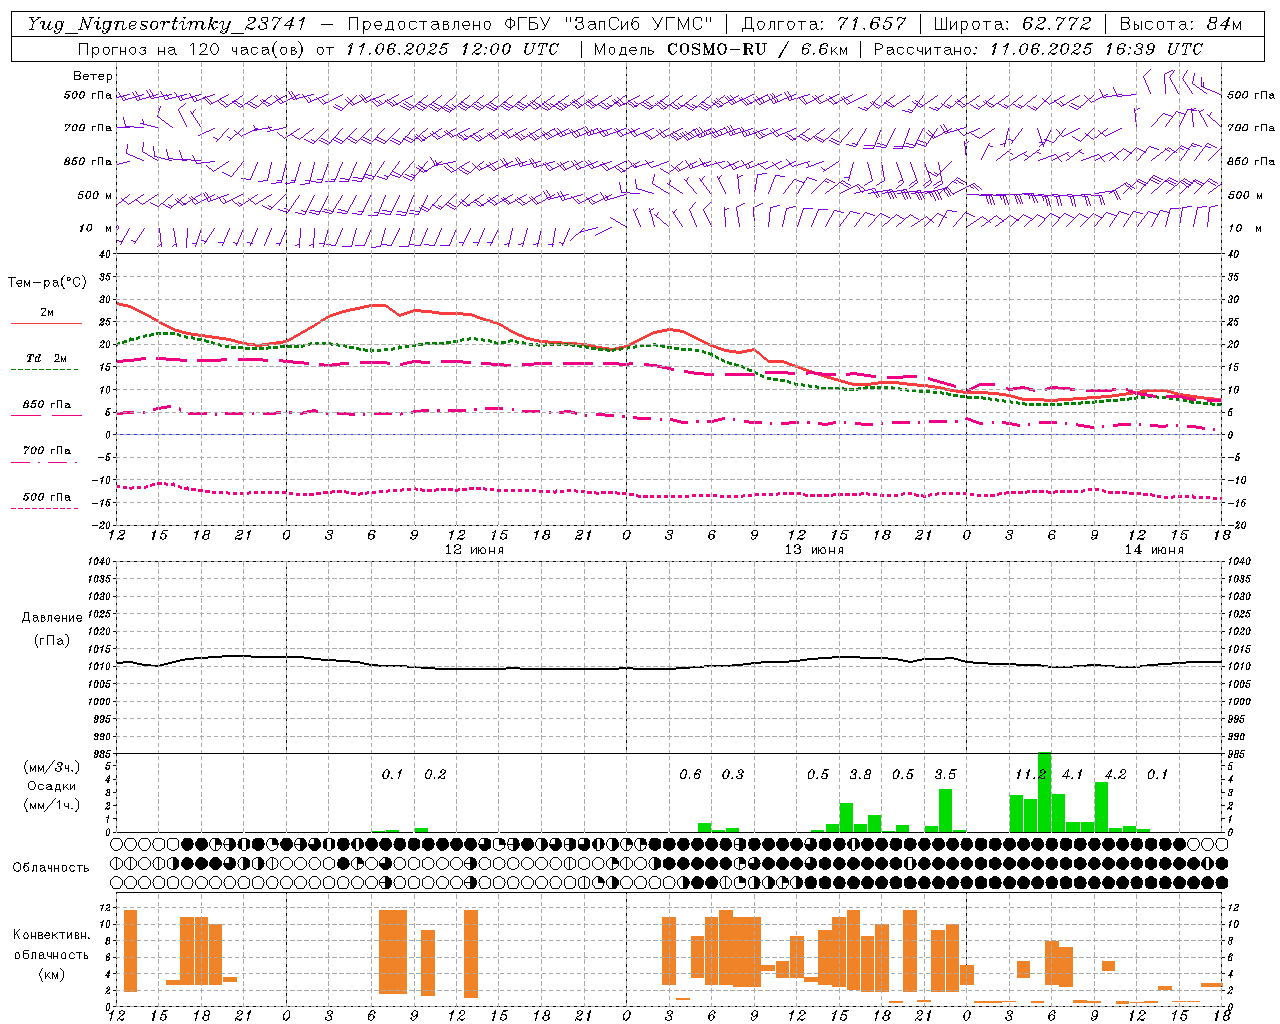Click the Ветер panel label

93,76
